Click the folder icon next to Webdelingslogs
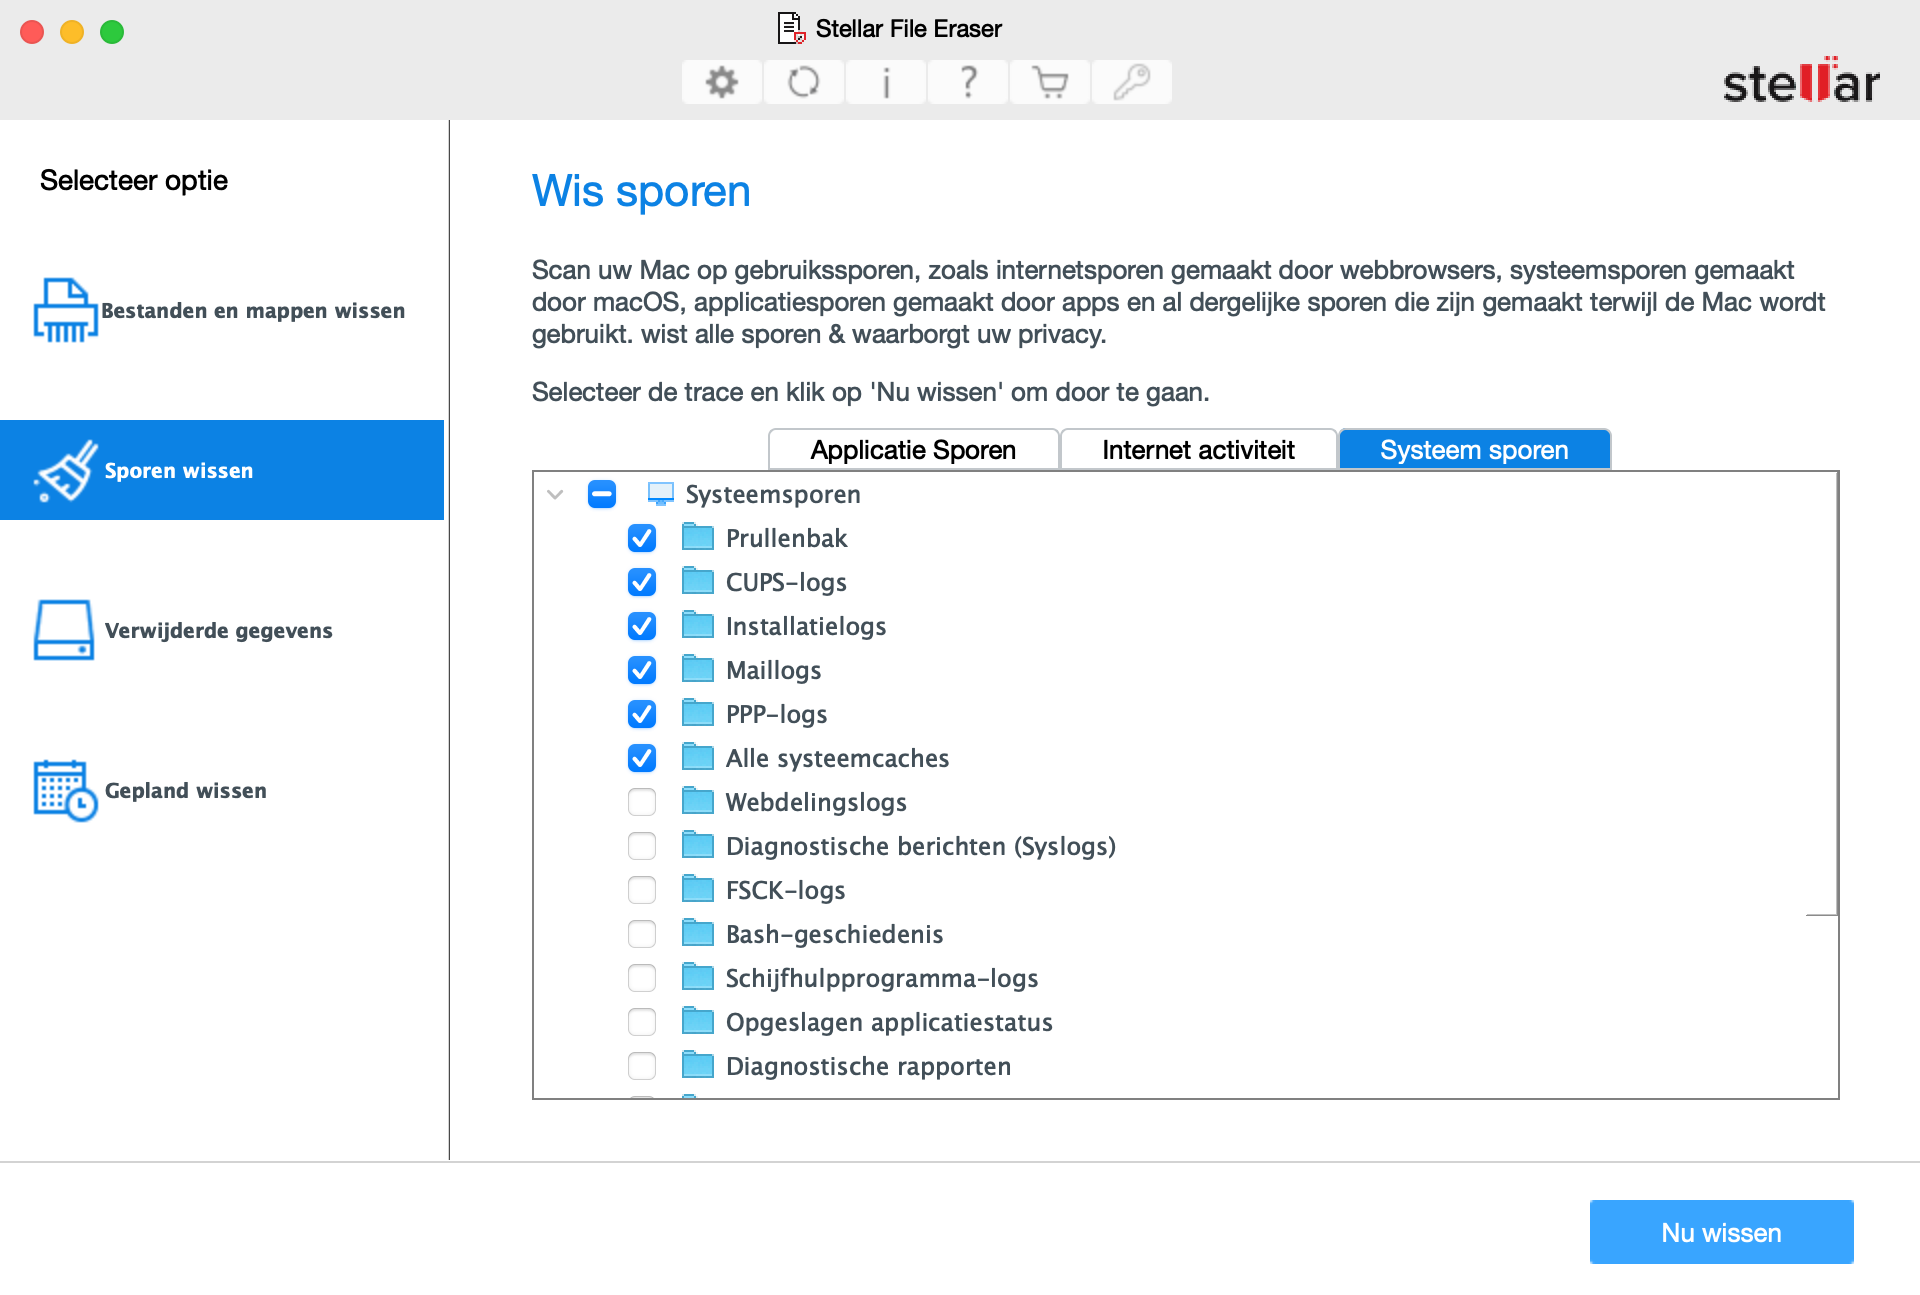1920x1295 pixels. pos(698,802)
